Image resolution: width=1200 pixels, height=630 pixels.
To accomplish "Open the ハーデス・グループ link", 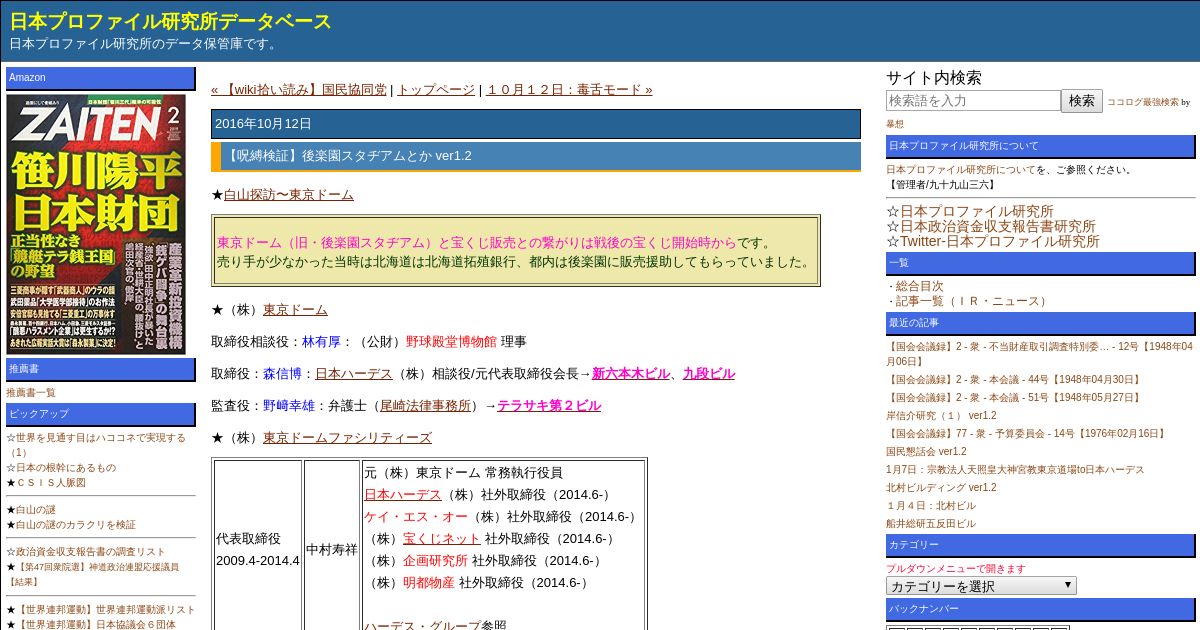I will 422,625.
